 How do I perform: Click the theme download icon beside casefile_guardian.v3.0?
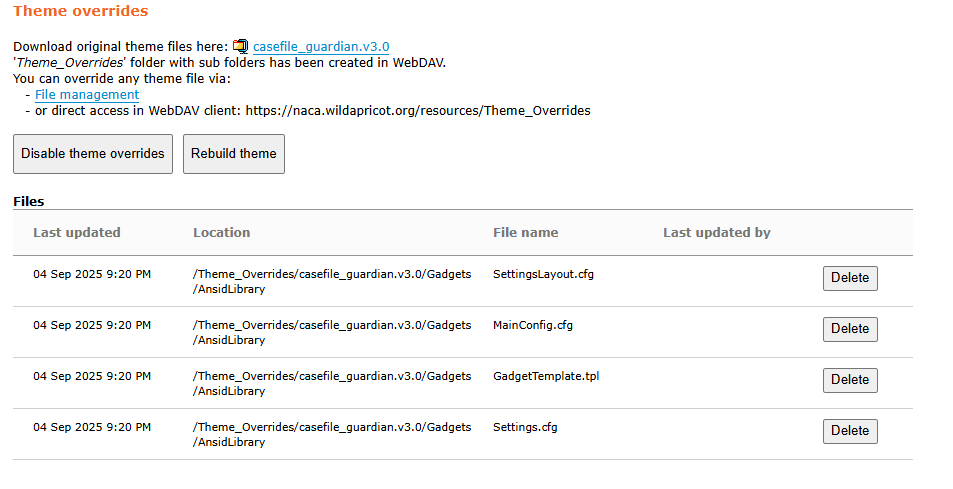tap(240, 46)
